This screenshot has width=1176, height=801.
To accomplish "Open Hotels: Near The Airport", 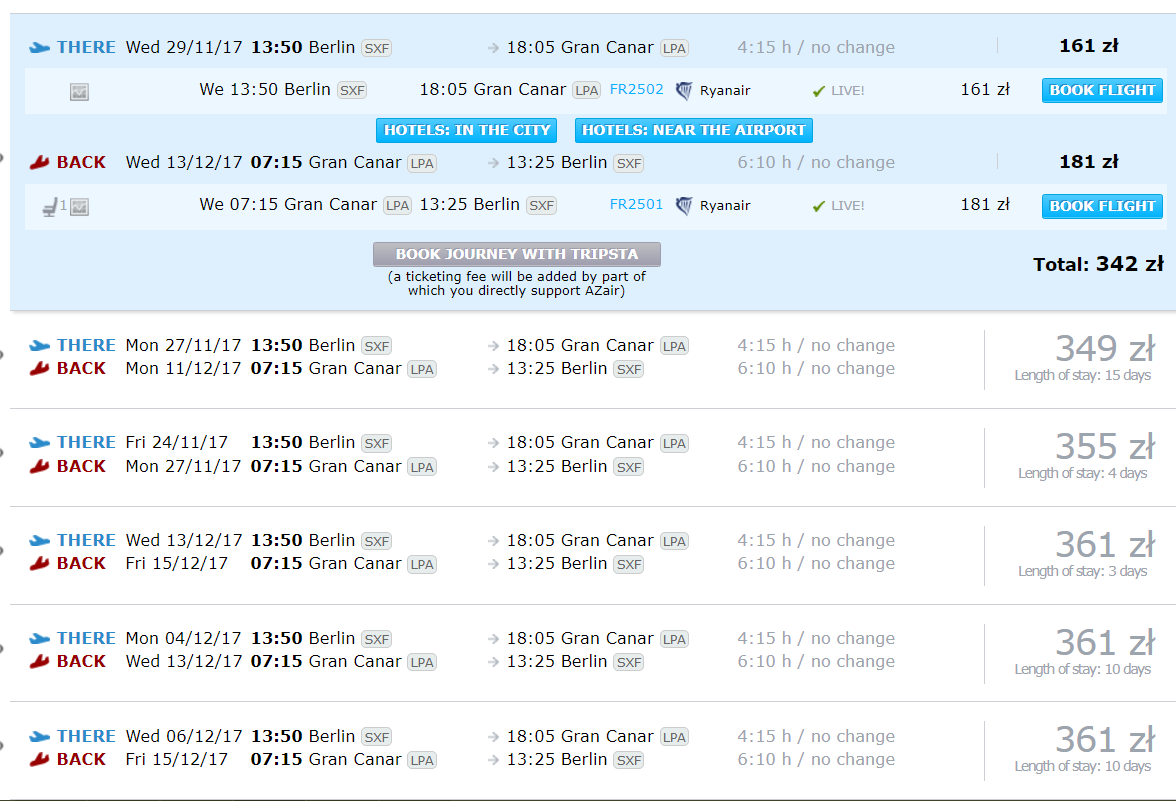I will point(694,130).
